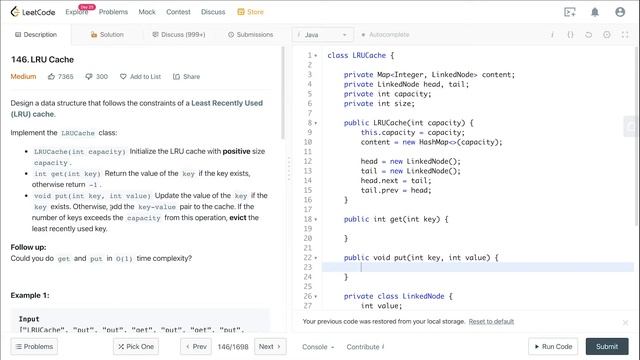Image resolution: width=640 pixels, height=360 pixels.
Task: Click the description panel scrollbar
Action: [283, 93]
